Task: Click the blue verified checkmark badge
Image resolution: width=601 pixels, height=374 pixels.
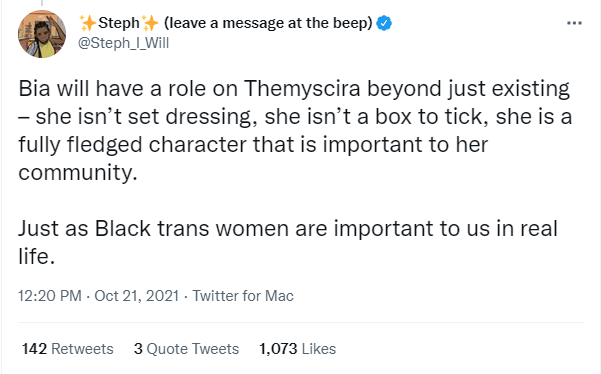Action: [384, 23]
